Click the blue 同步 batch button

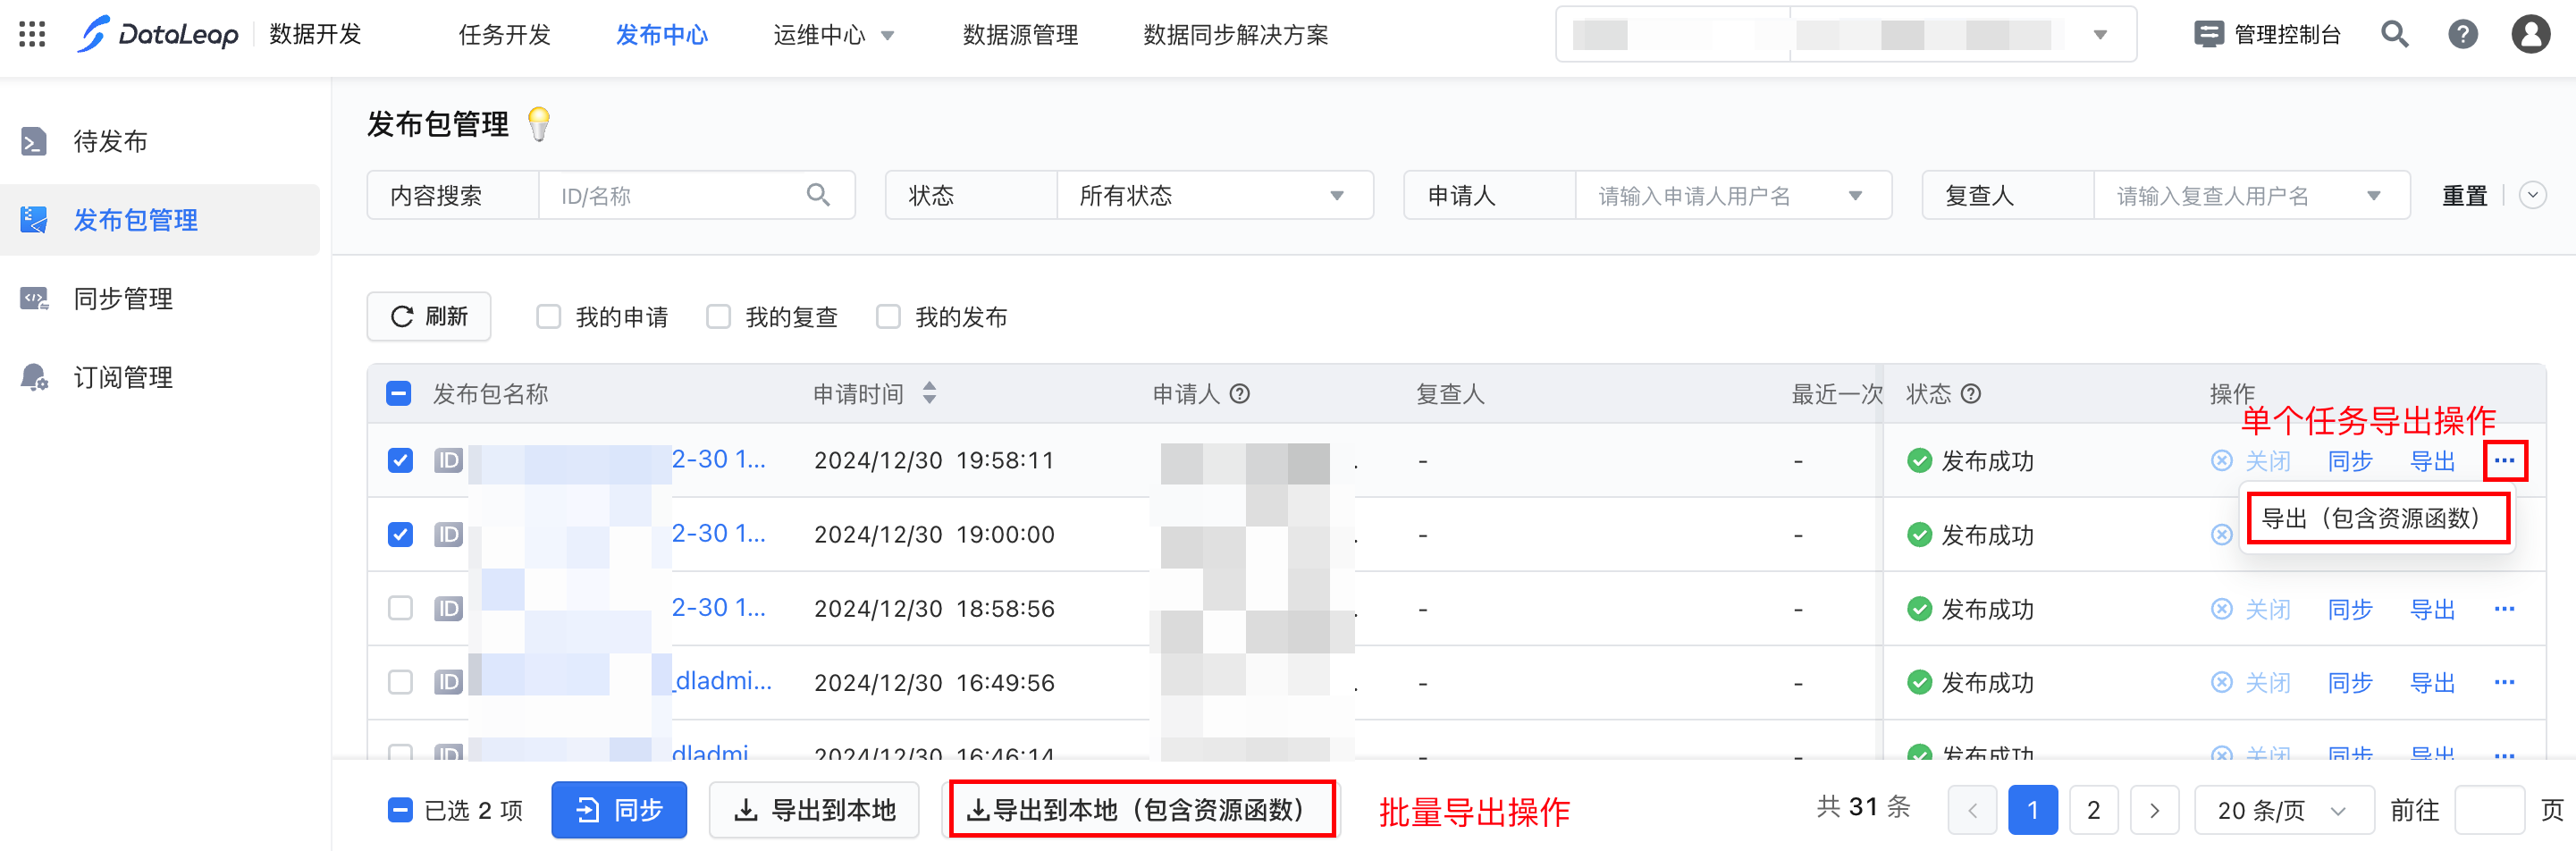pos(619,810)
